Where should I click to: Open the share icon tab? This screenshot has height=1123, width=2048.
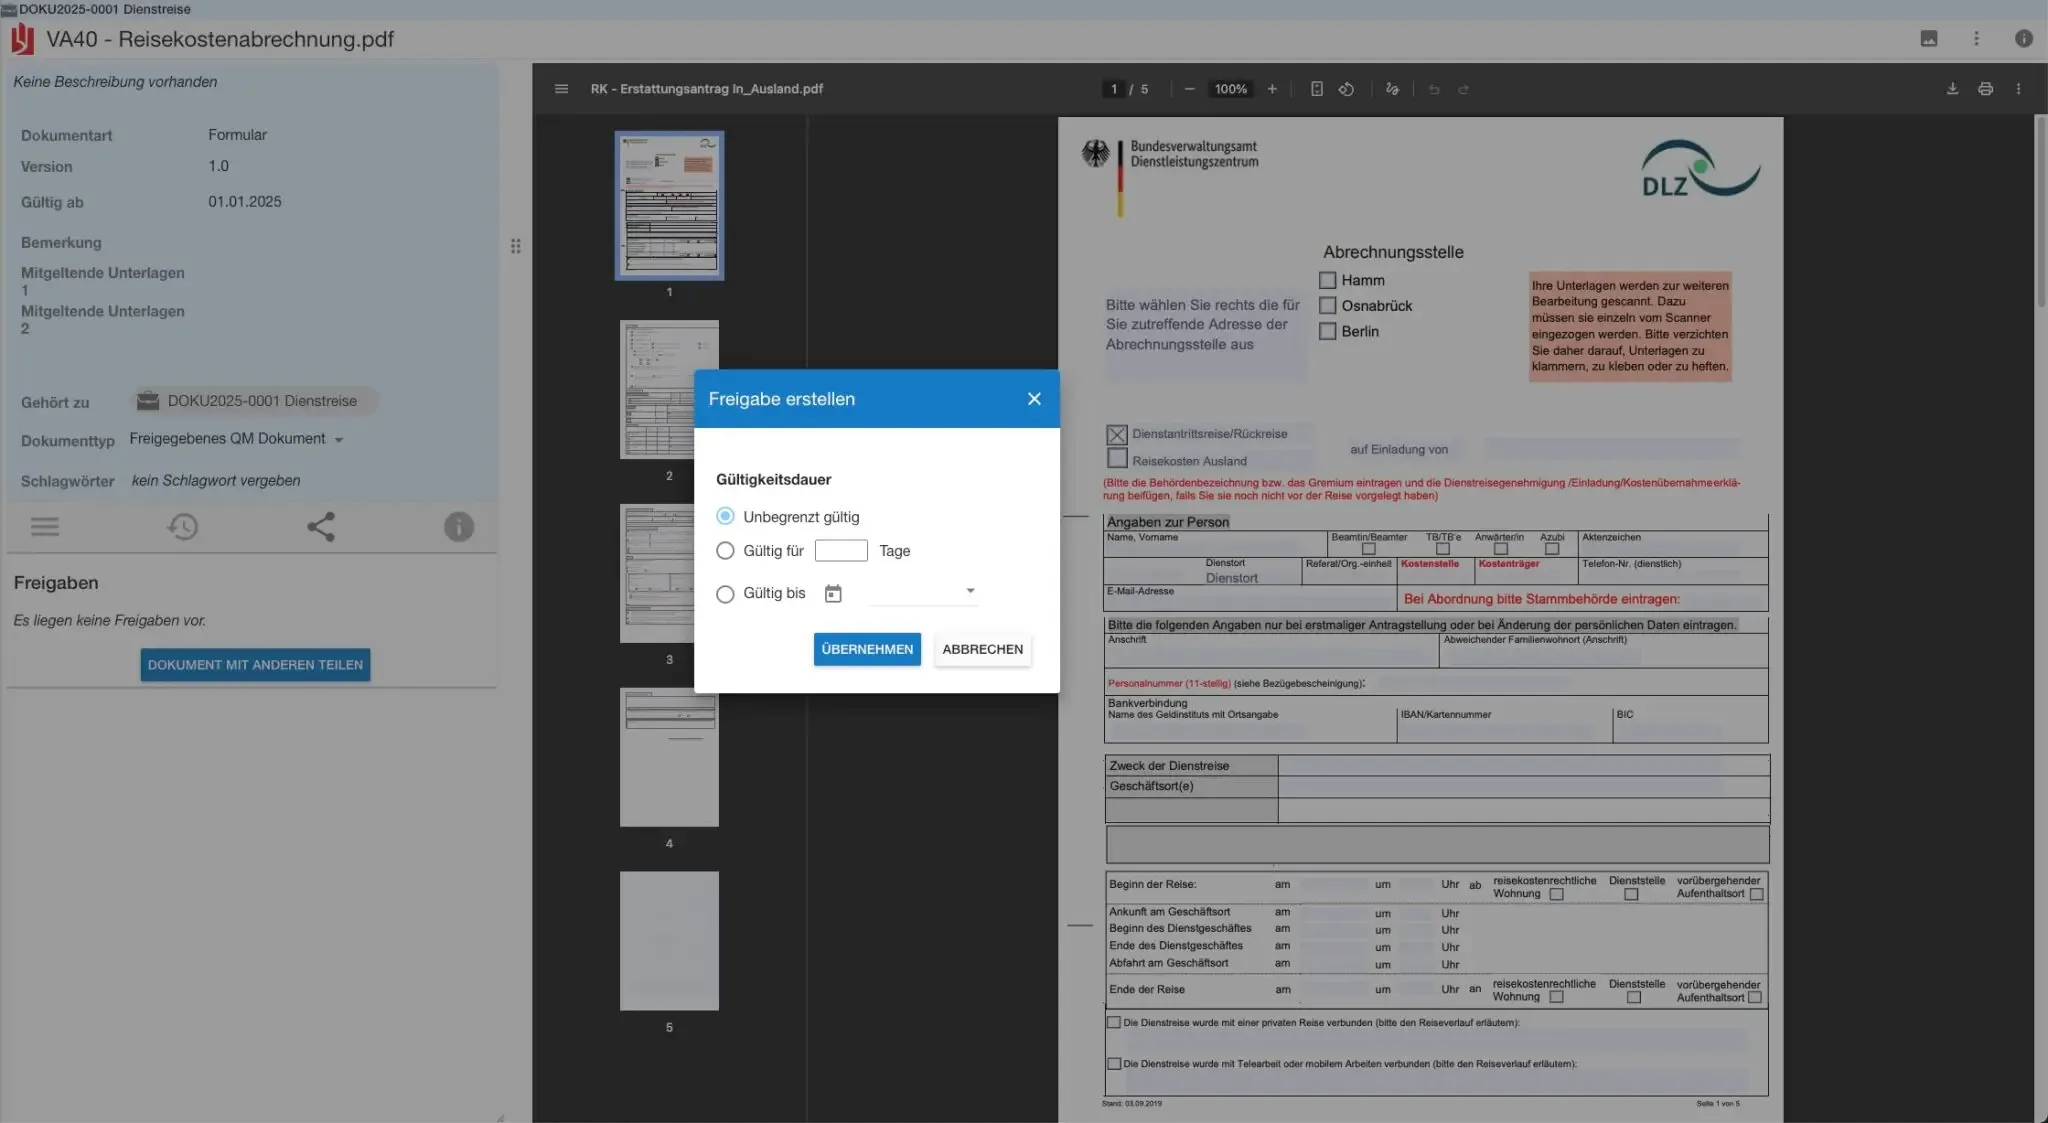coord(320,527)
